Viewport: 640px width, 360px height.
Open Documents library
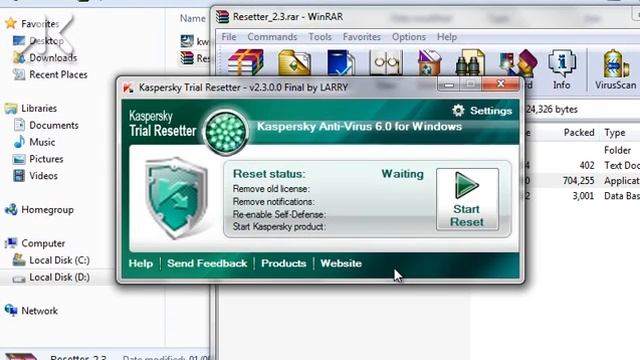point(54,125)
